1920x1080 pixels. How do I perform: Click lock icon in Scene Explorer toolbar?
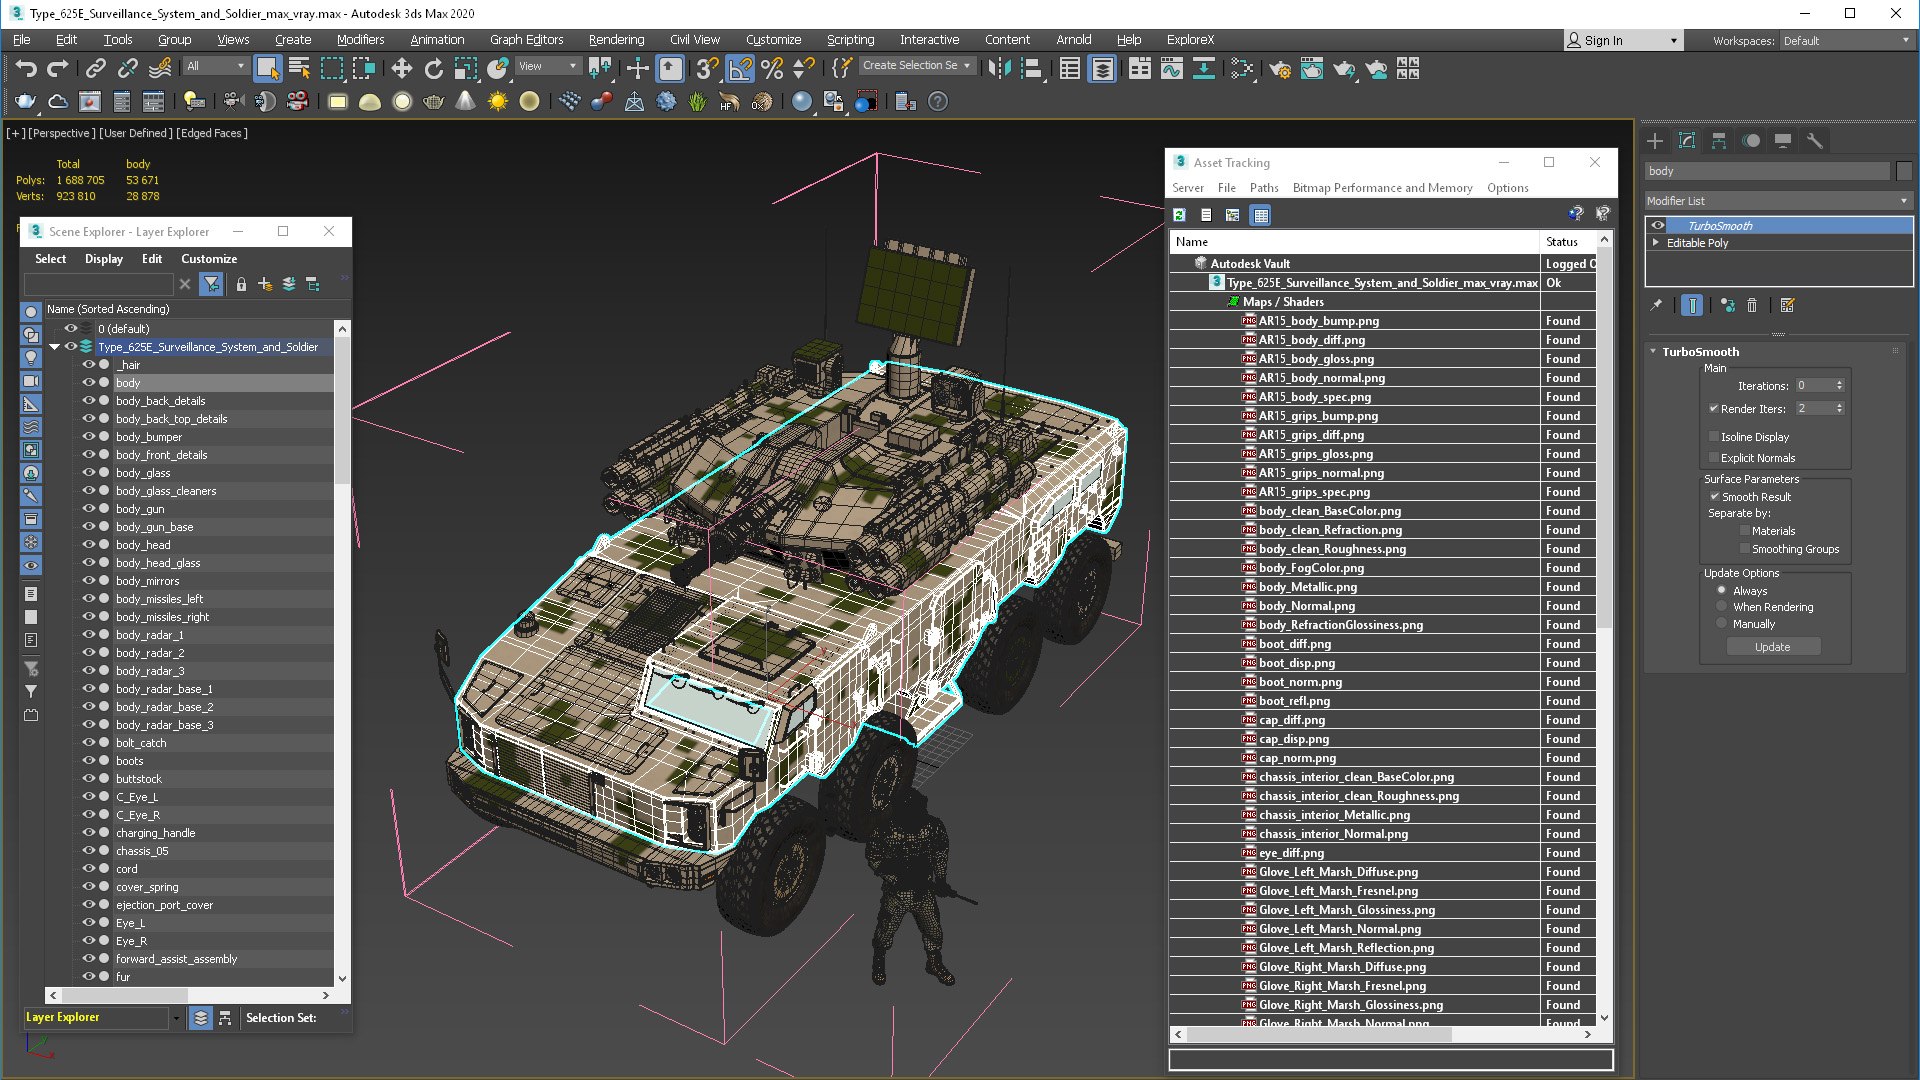241,284
